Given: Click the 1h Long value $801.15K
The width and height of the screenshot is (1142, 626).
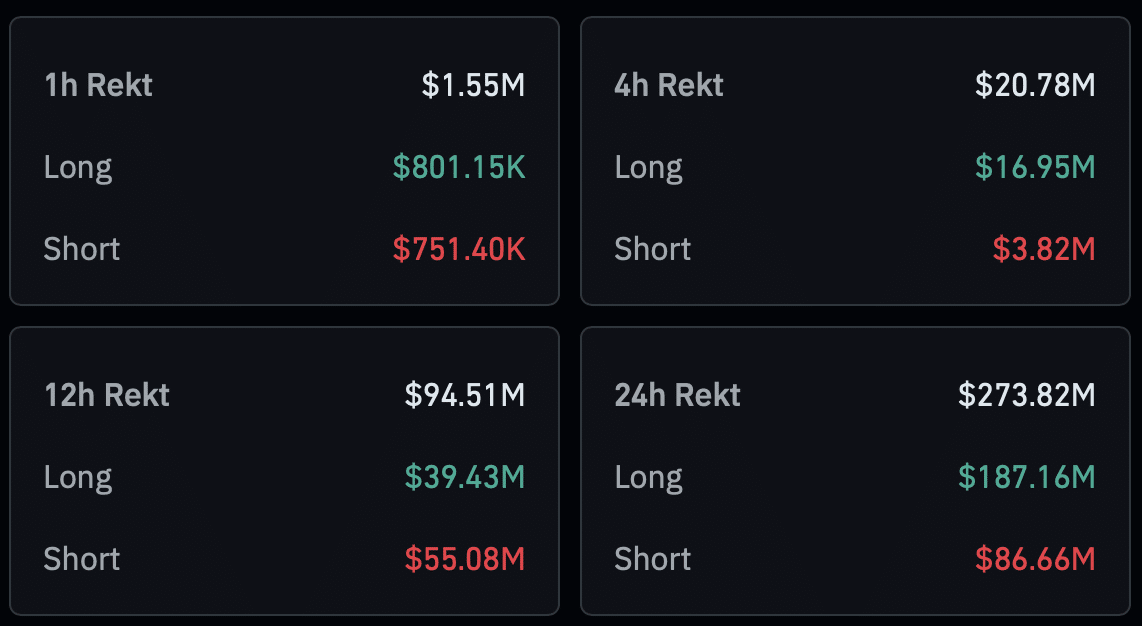Looking at the screenshot, I should click(x=459, y=167).
